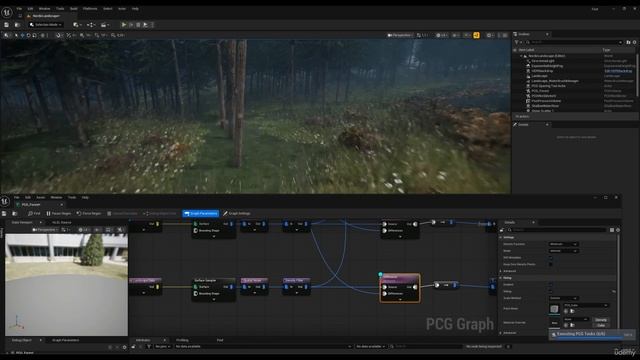
Task: Open the Cinematics toolbar dropdown
Action: tap(105, 25)
